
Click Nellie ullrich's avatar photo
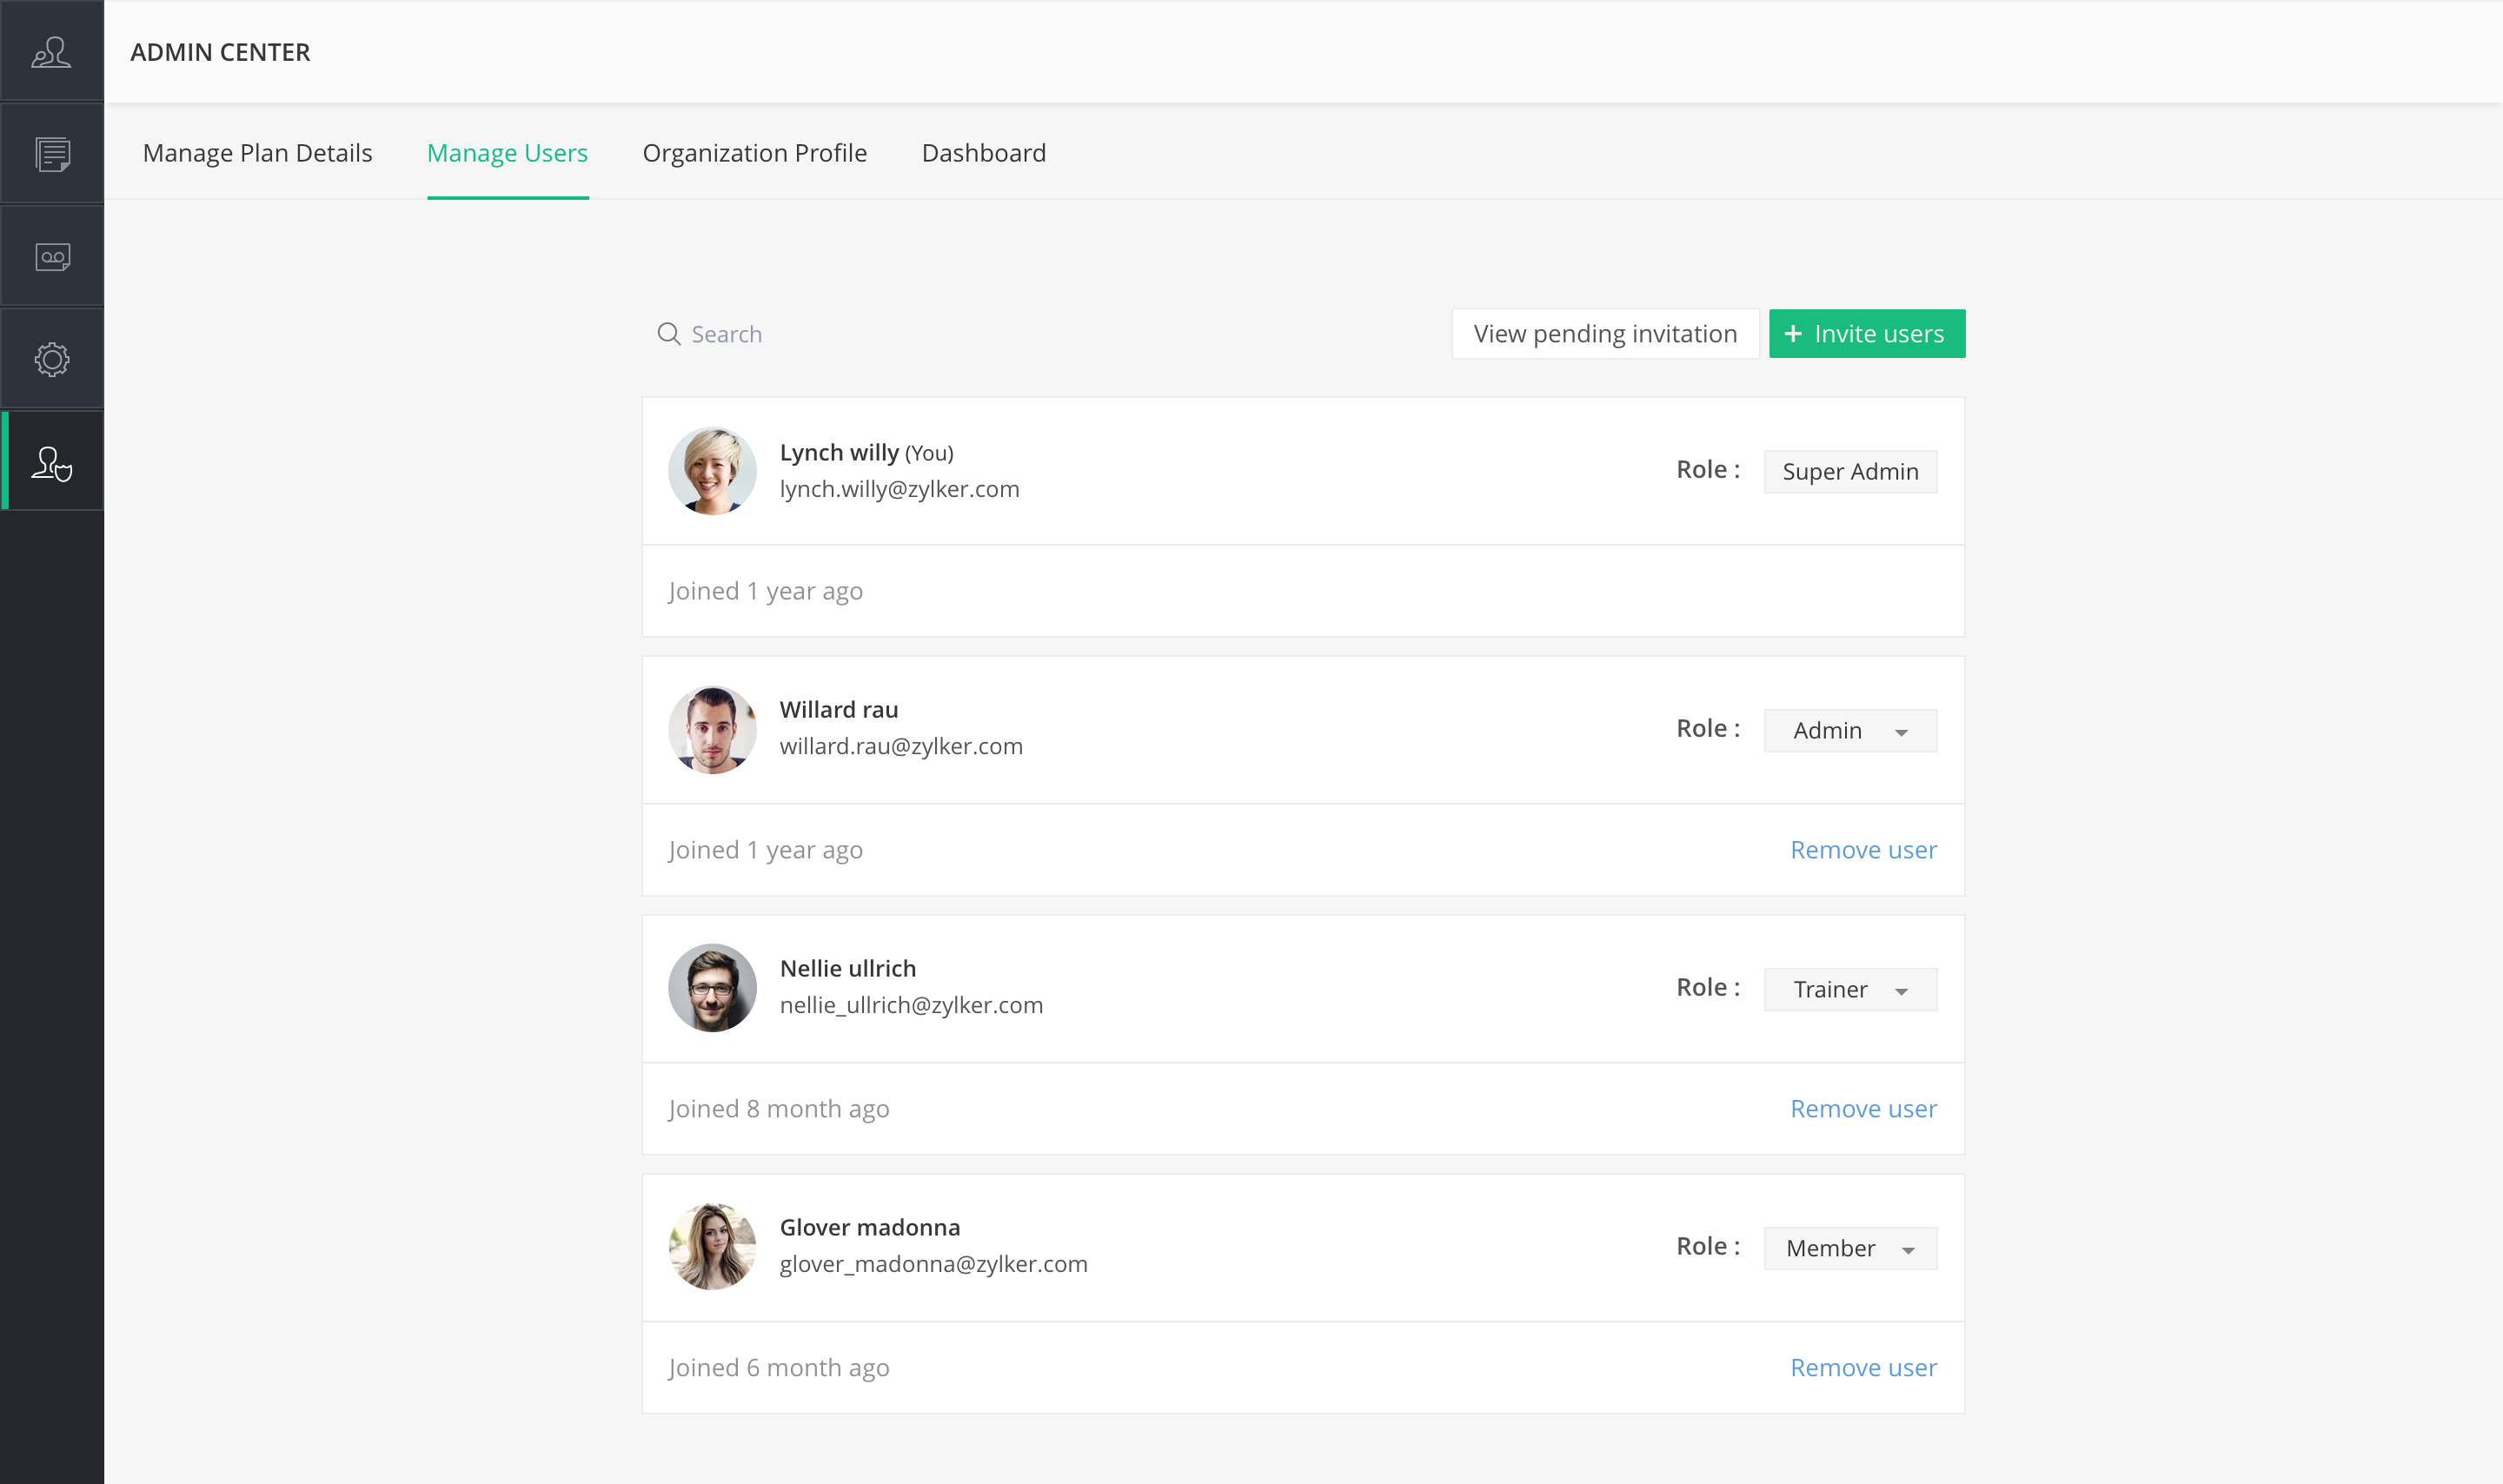(712, 988)
